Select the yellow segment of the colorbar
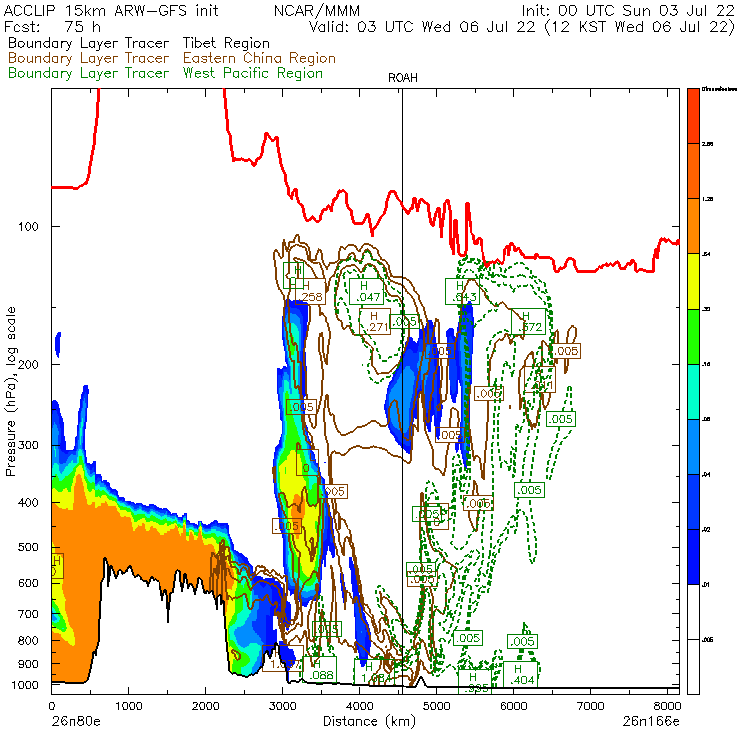This screenshot has width=740, height=740. point(693,281)
